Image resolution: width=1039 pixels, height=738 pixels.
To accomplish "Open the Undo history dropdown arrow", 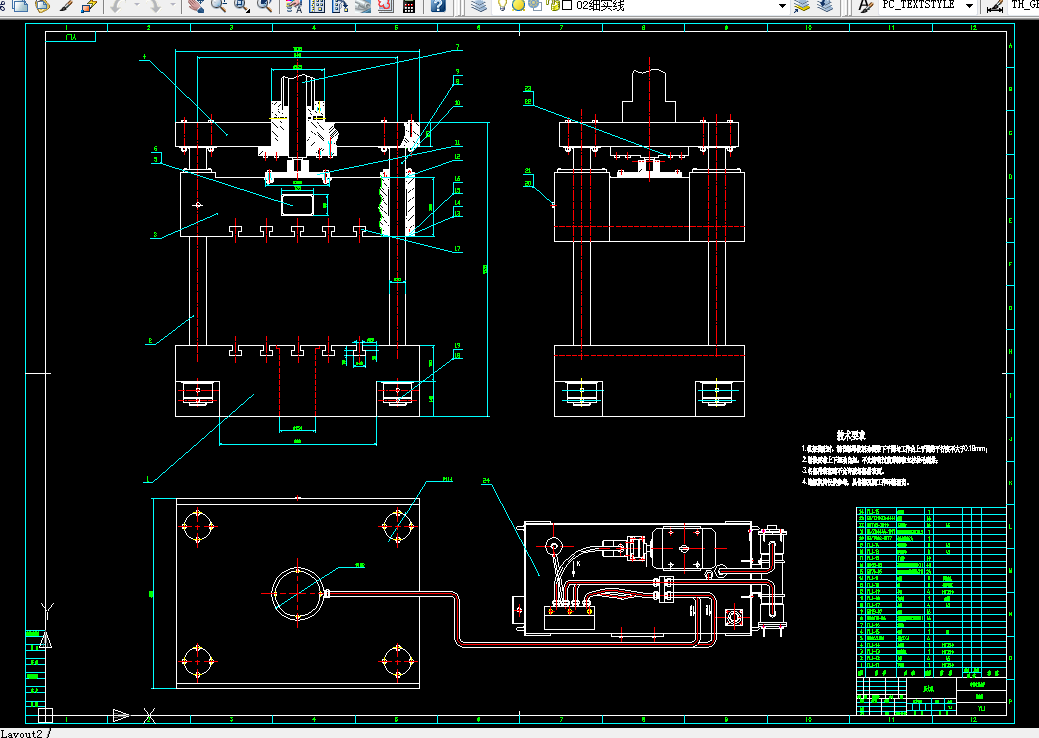I will point(135,6).
